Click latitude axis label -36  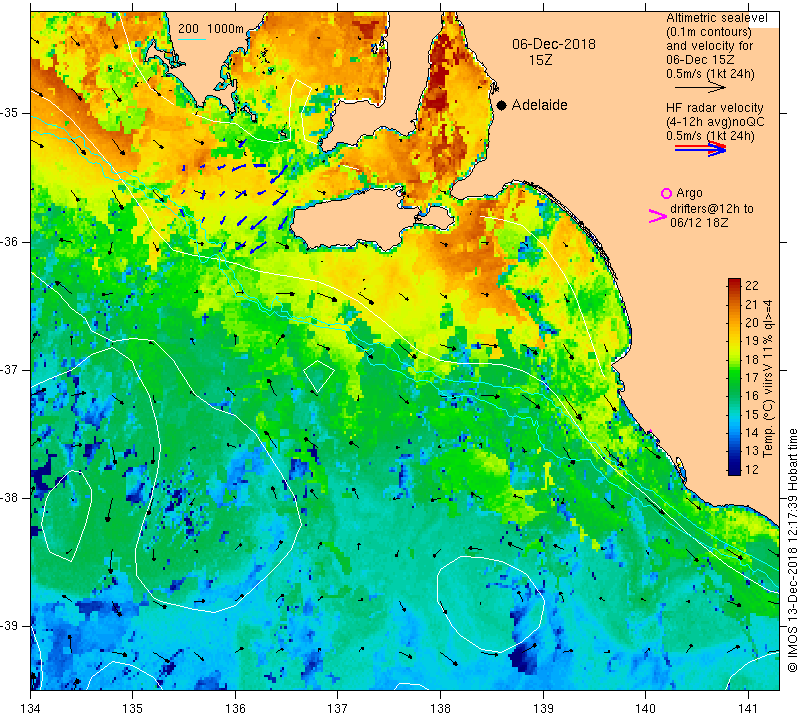pos(10,241)
